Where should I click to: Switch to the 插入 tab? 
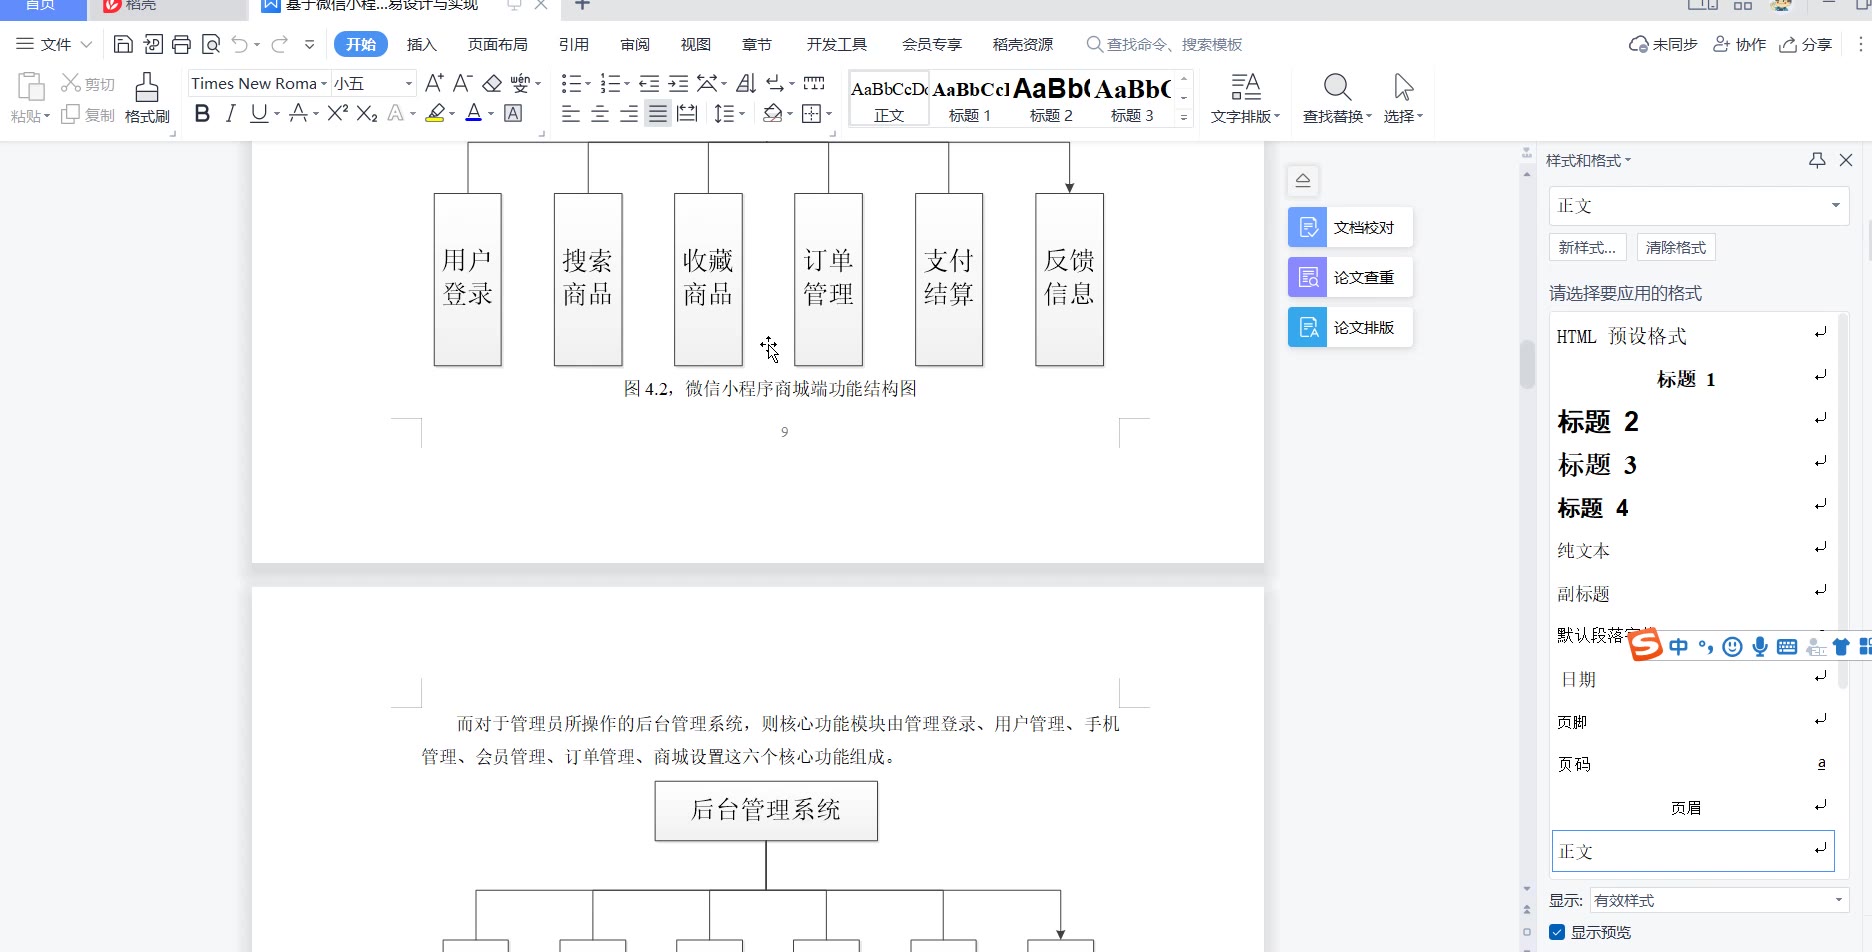(x=422, y=44)
